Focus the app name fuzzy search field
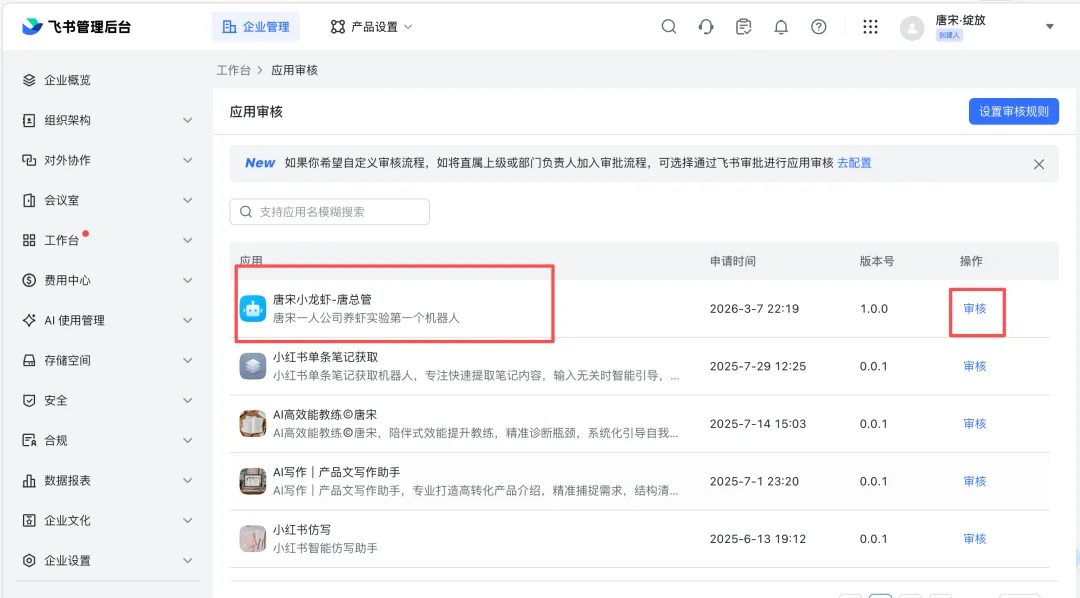 pos(329,212)
